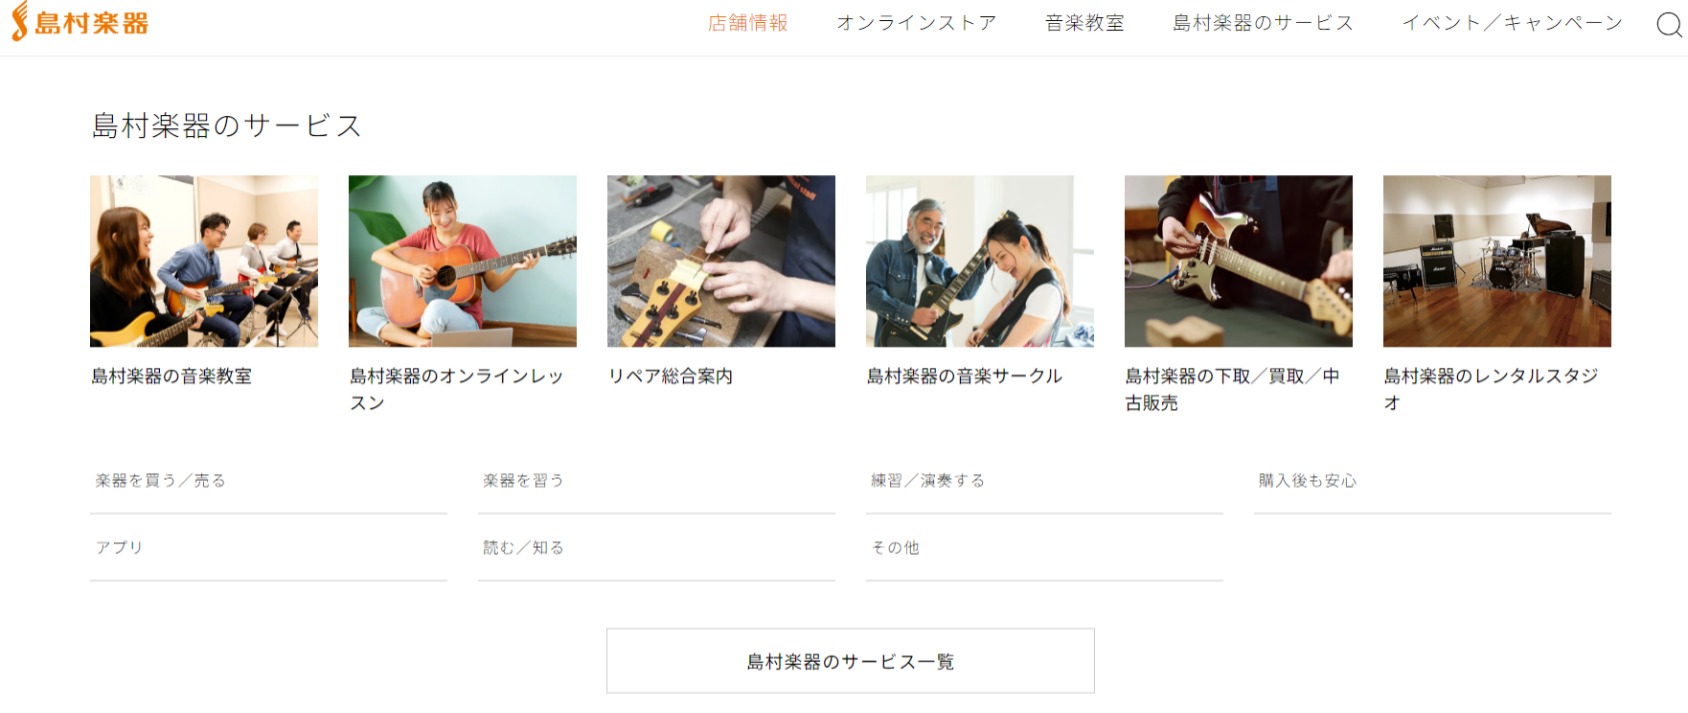Click the 島村楽器のサービス一覧 button
This screenshot has width=1688, height=713.
pyautogui.click(x=850, y=661)
